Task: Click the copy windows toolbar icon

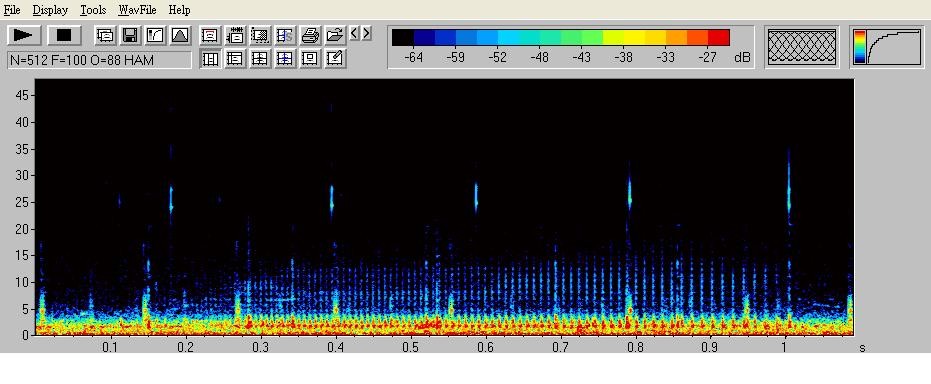Action: (105, 35)
